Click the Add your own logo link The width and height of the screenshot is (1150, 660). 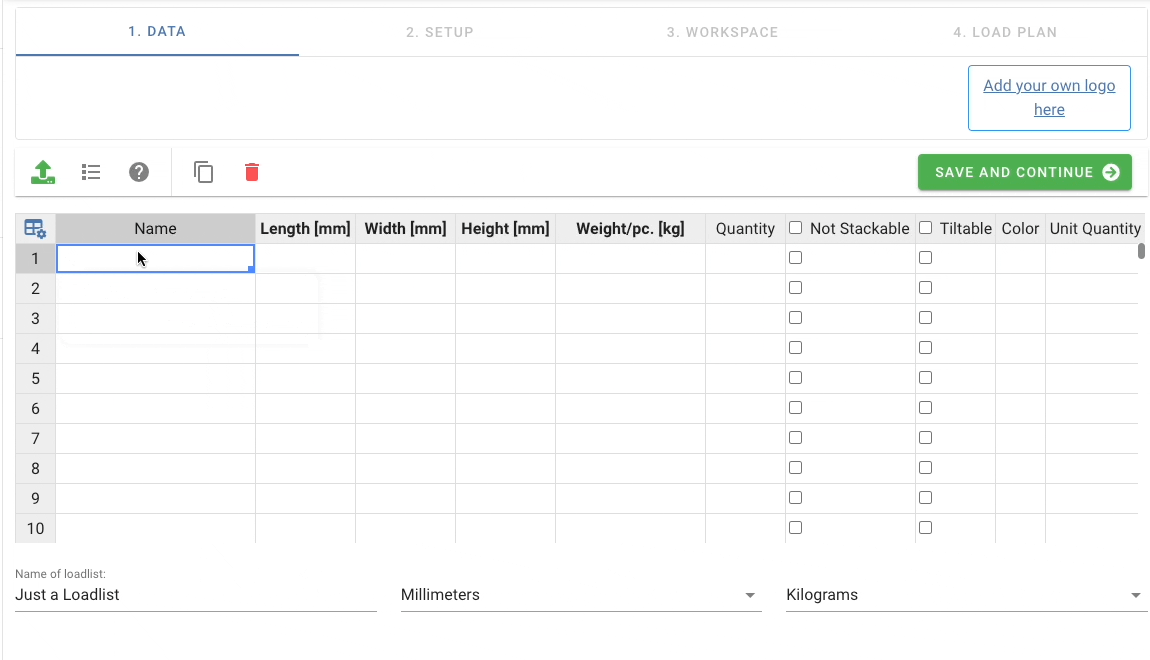(x=1049, y=97)
